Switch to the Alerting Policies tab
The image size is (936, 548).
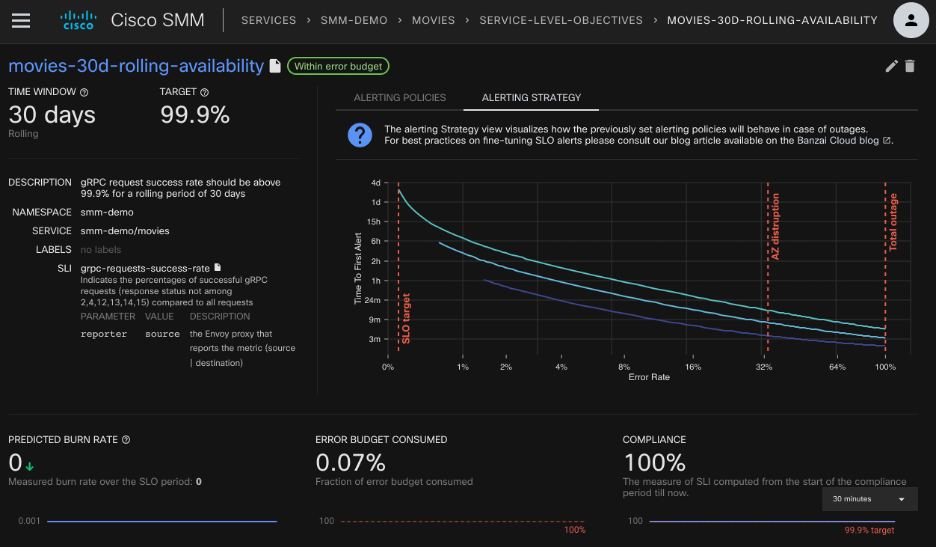tap(400, 98)
